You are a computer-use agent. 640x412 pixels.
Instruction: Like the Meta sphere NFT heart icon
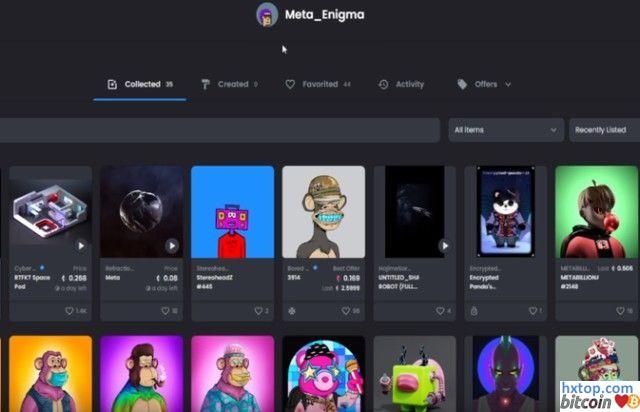(162, 311)
